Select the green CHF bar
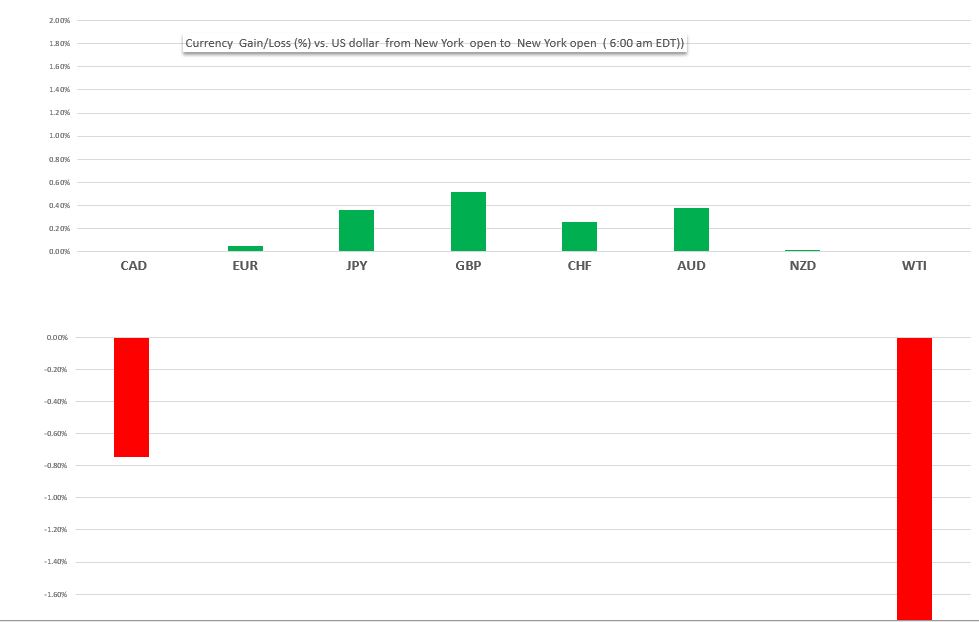Viewport: 979px width, 622px height. point(579,237)
